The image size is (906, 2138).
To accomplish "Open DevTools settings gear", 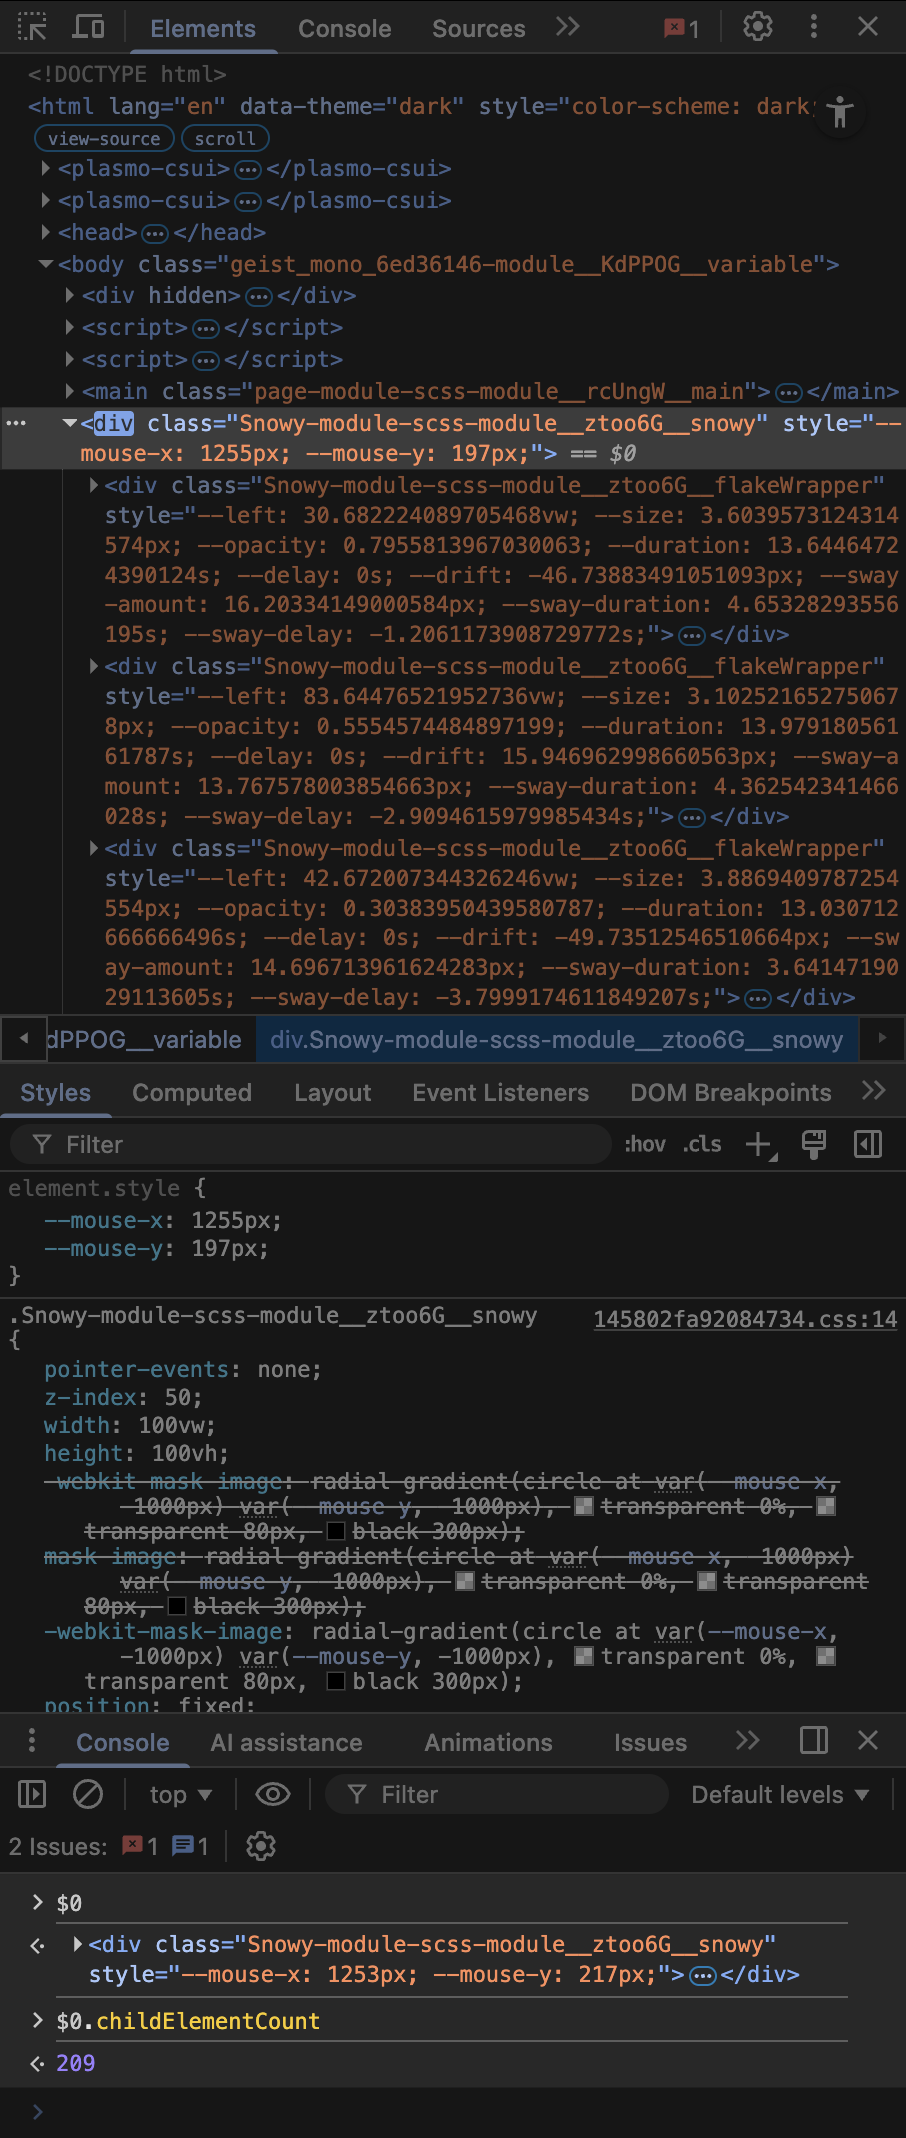I will tap(757, 27).
